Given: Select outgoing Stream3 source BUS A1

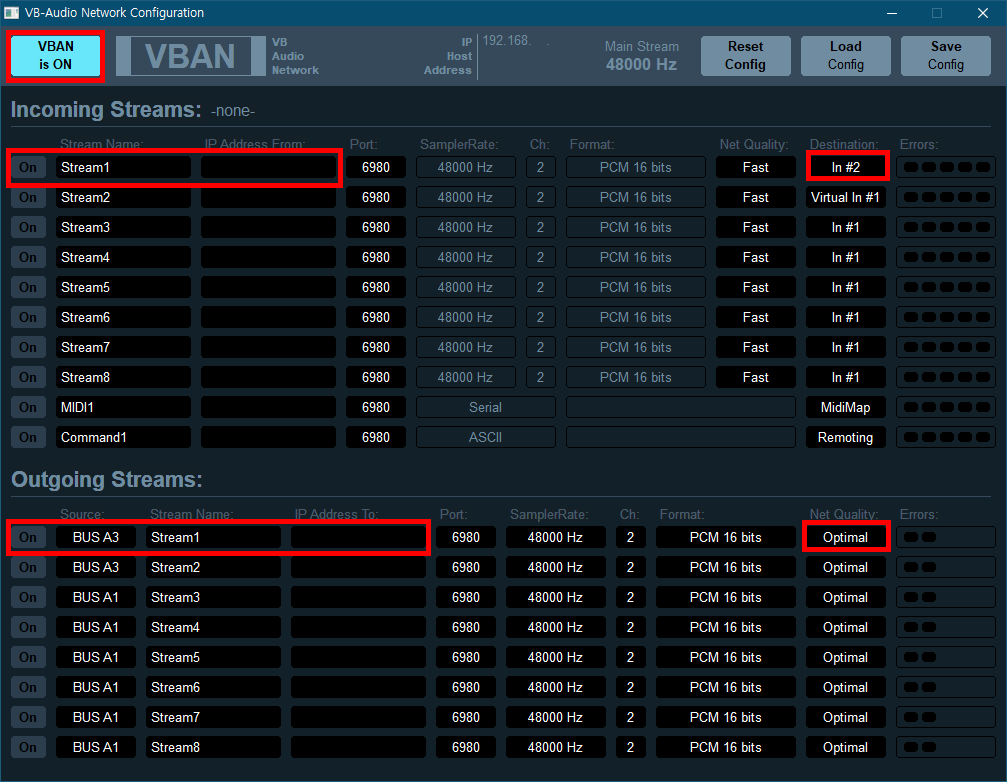Looking at the screenshot, I should (96, 597).
